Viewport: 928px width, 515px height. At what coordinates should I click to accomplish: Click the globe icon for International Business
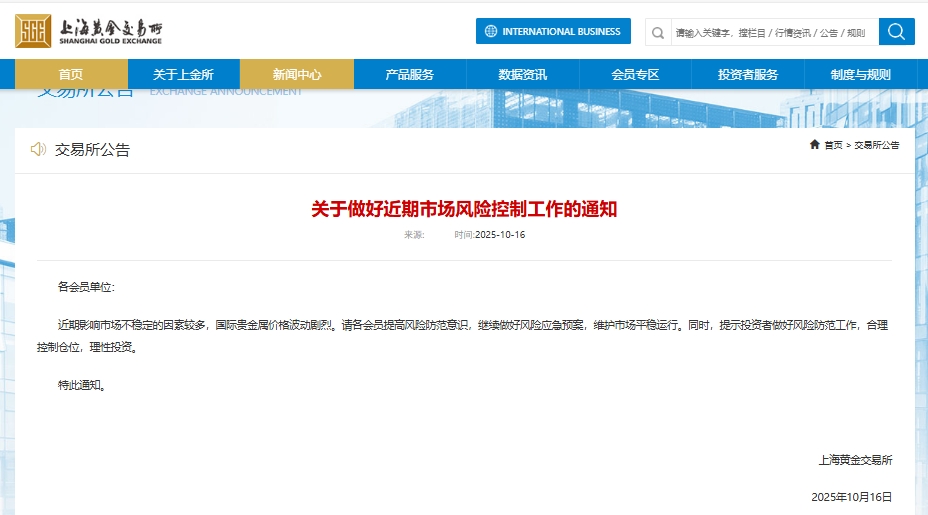[490, 31]
